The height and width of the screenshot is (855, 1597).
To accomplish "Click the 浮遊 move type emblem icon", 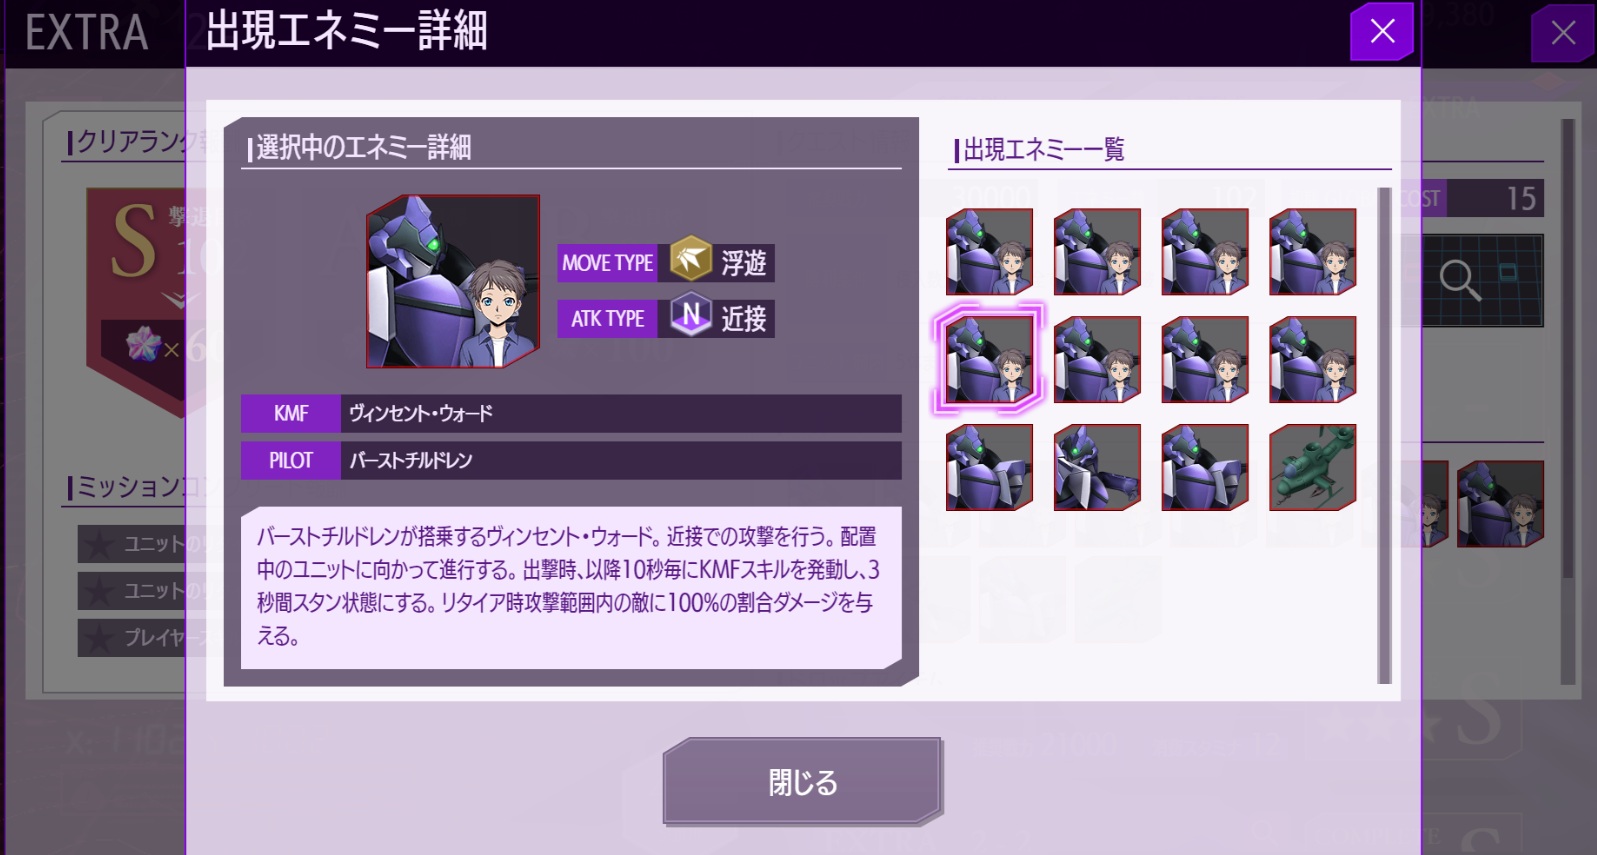I will 690,261.
